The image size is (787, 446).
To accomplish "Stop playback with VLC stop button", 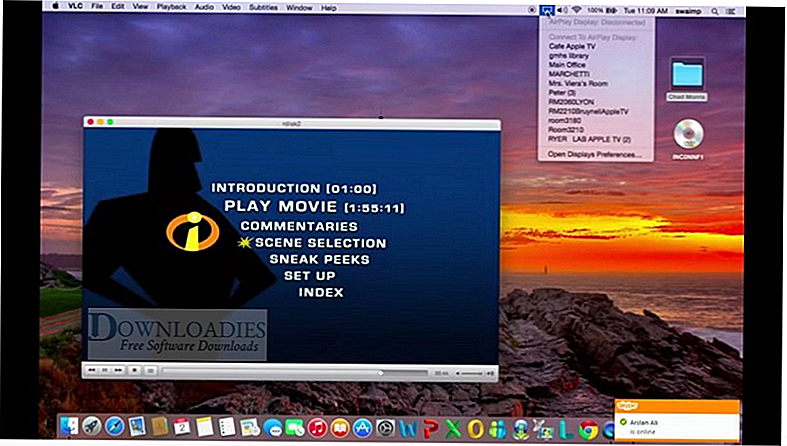I will click(x=135, y=371).
